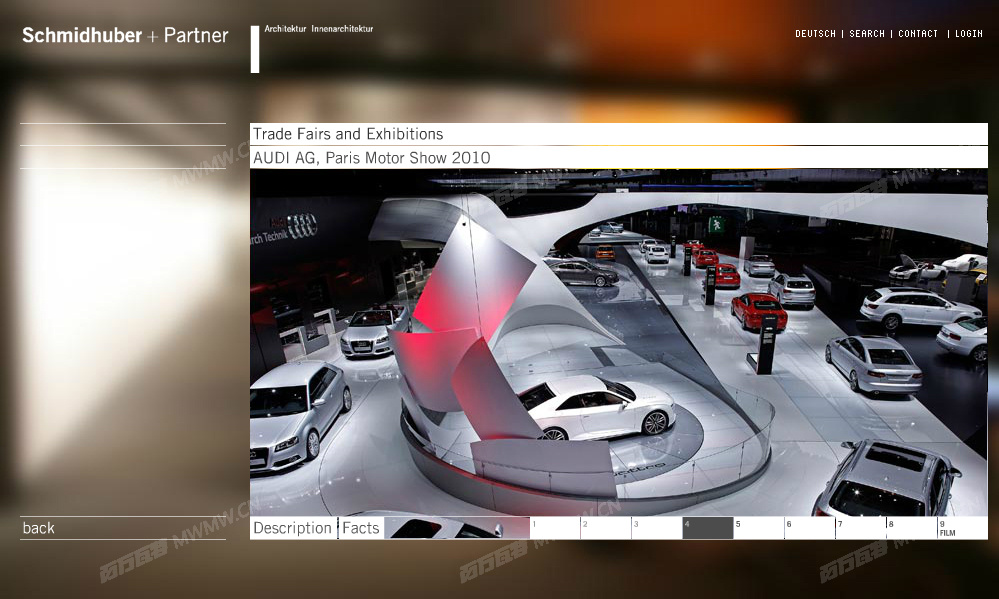Select image number 1 in gallery strip
This screenshot has height=599, width=999.
click(x=555, y=528)
